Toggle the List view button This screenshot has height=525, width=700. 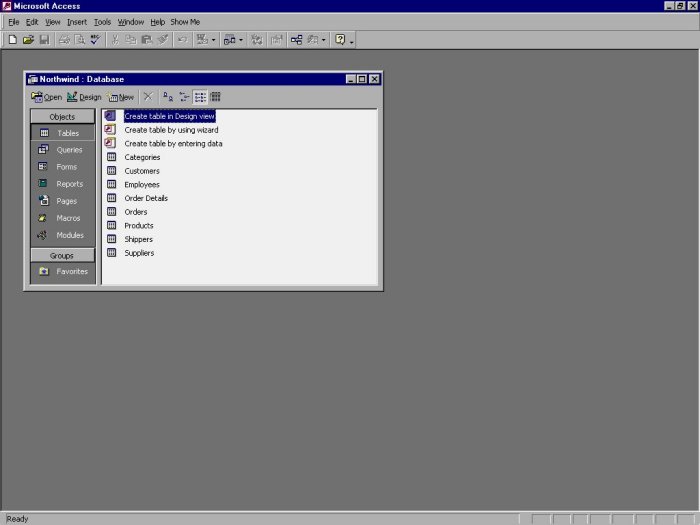pyautogui.click(x=200, y=97)
